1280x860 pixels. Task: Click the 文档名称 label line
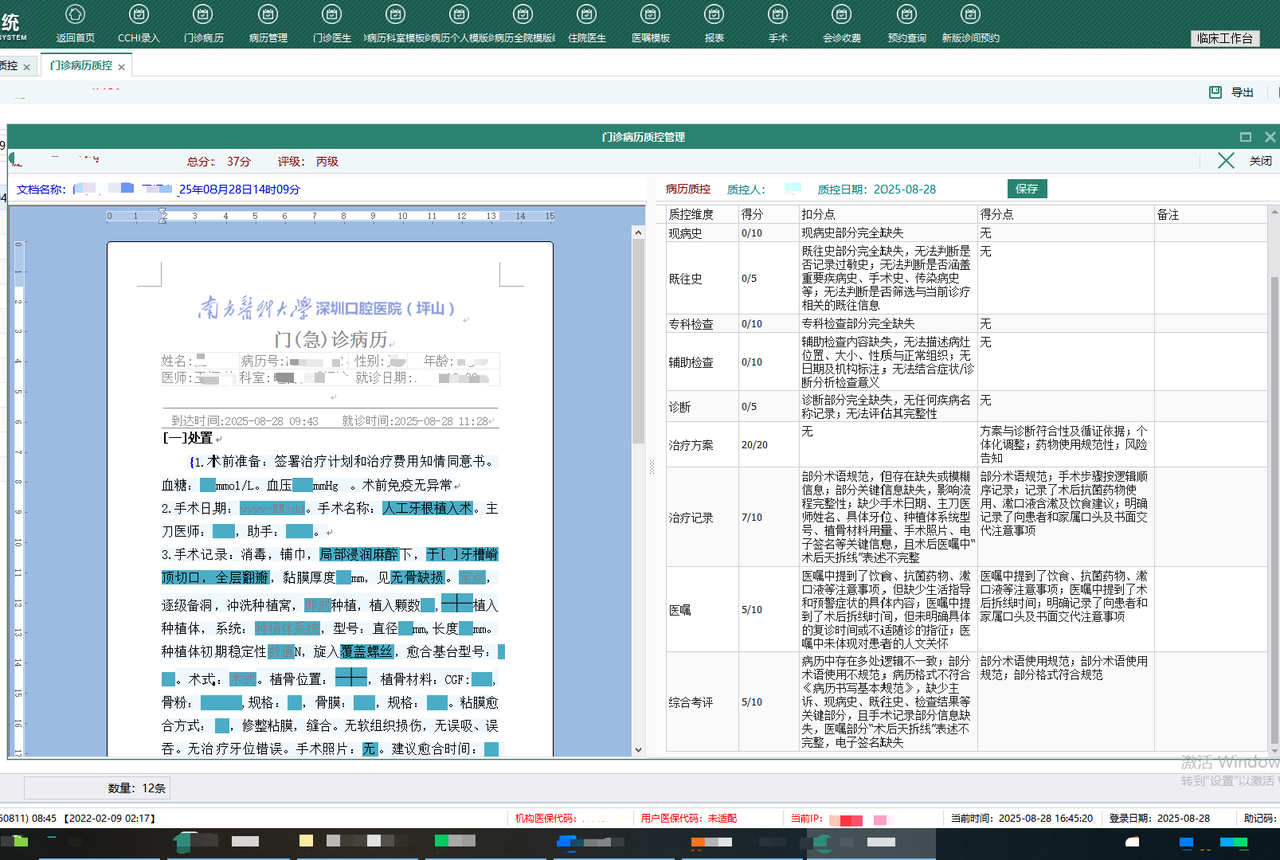[x=158, y=189]
